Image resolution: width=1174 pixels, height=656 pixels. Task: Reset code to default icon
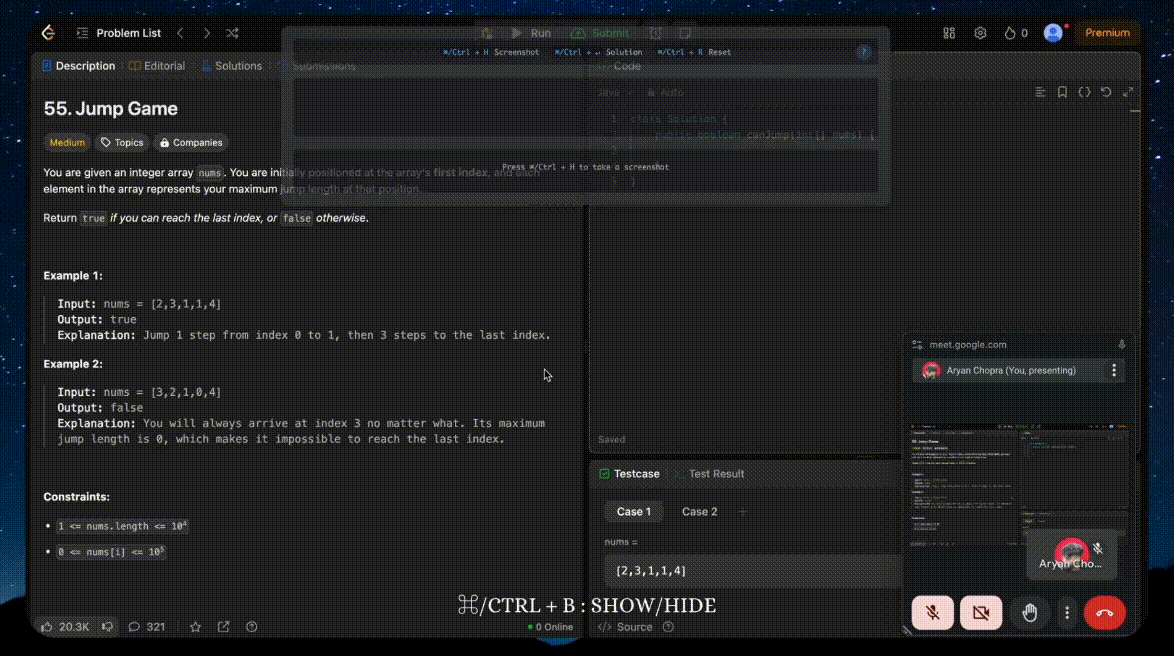[1106, 92]
